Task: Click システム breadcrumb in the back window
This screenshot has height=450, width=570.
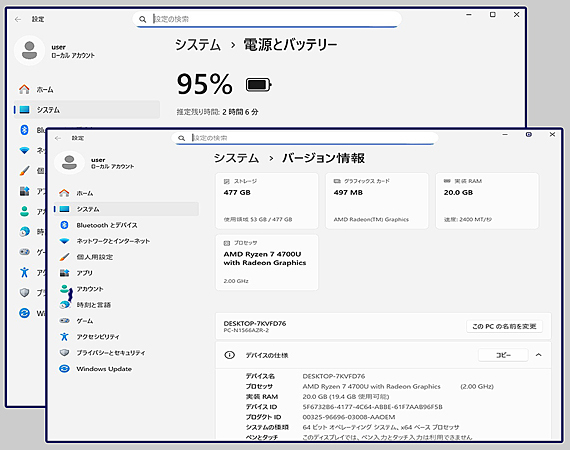Action: [198, 45]
